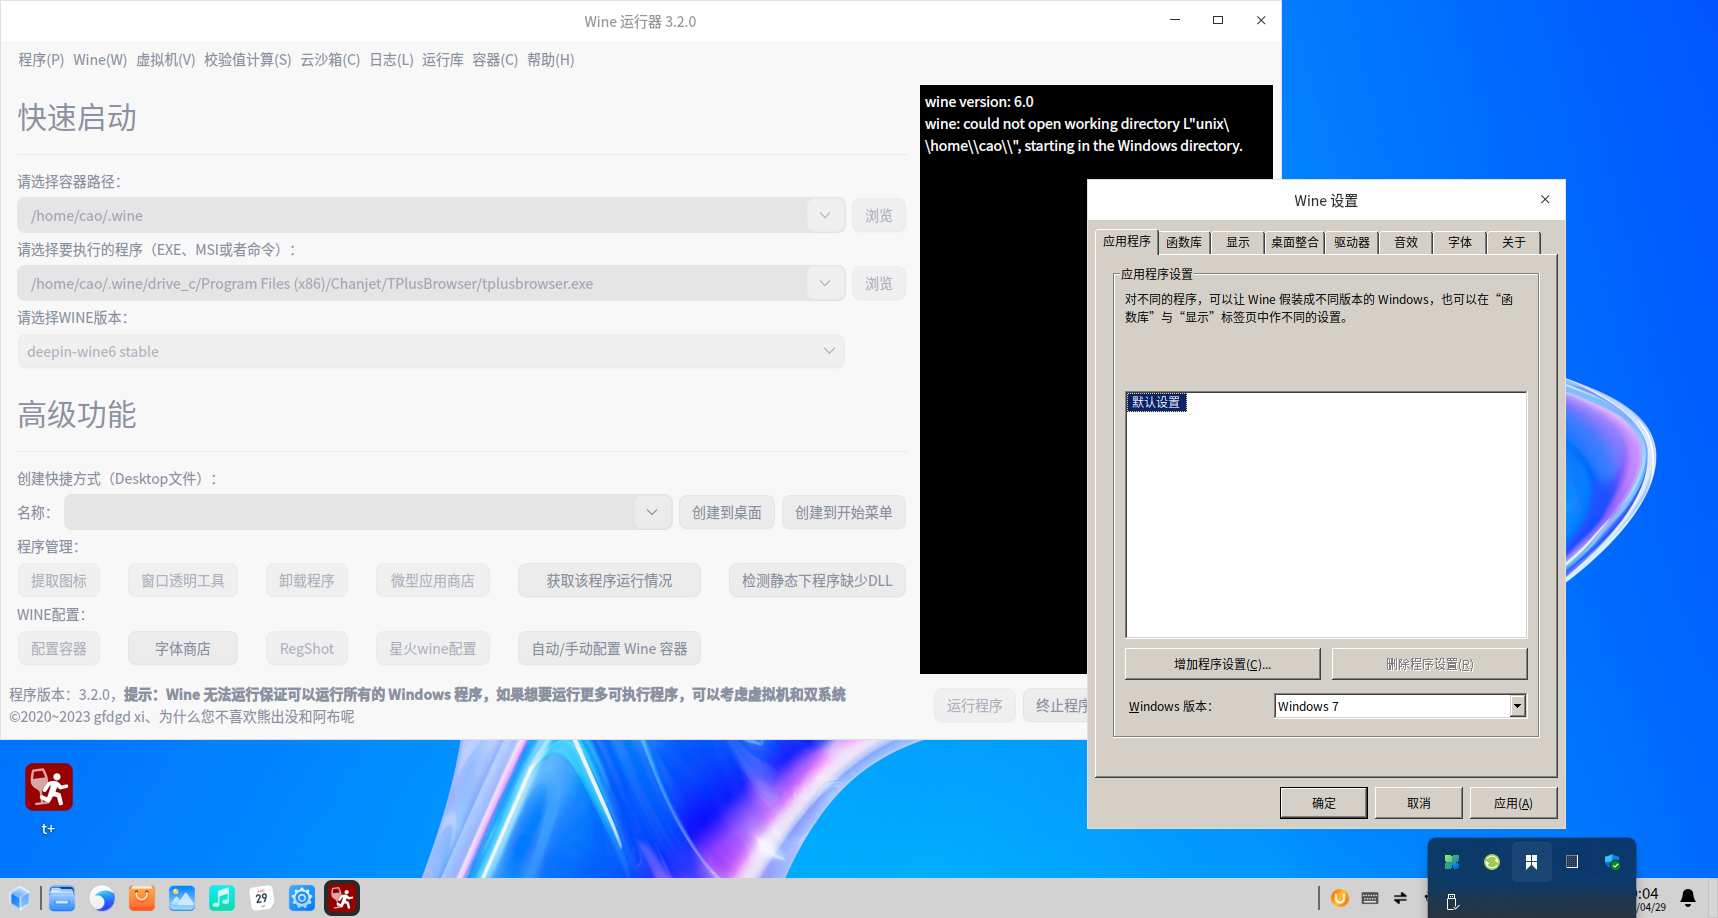Click the orange U tray icon
The height and width of the screenshot is (918, 1718).
[1340, 898]
